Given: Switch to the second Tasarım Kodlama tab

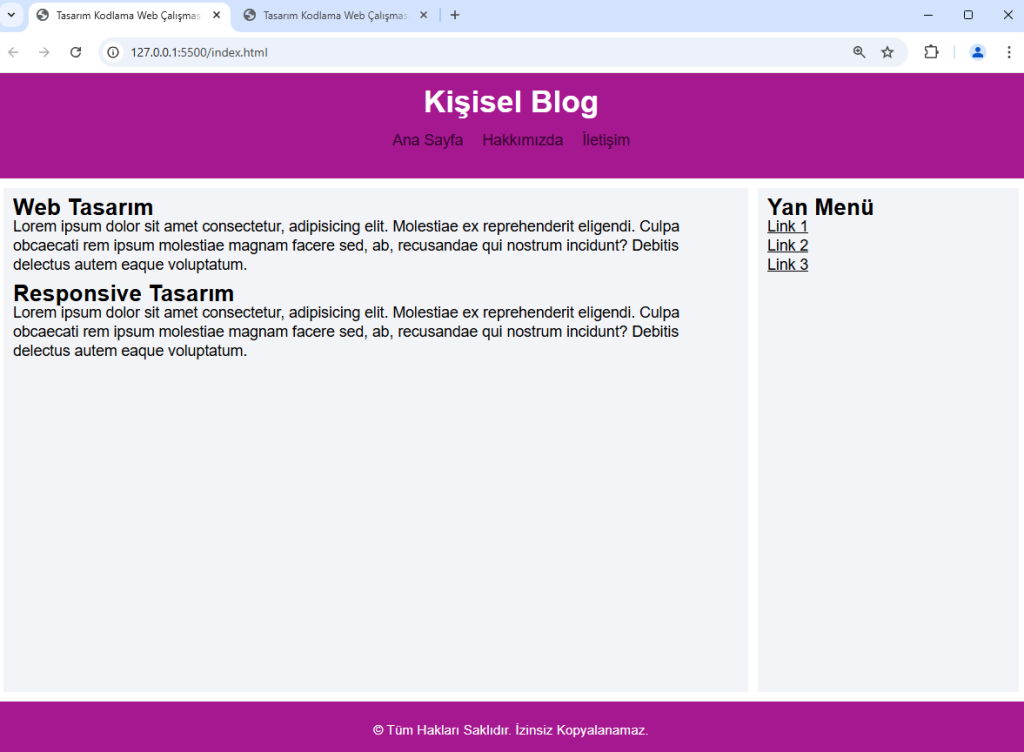Looking at the screenshot, I should pyautogui.click(x=330, y=15).
